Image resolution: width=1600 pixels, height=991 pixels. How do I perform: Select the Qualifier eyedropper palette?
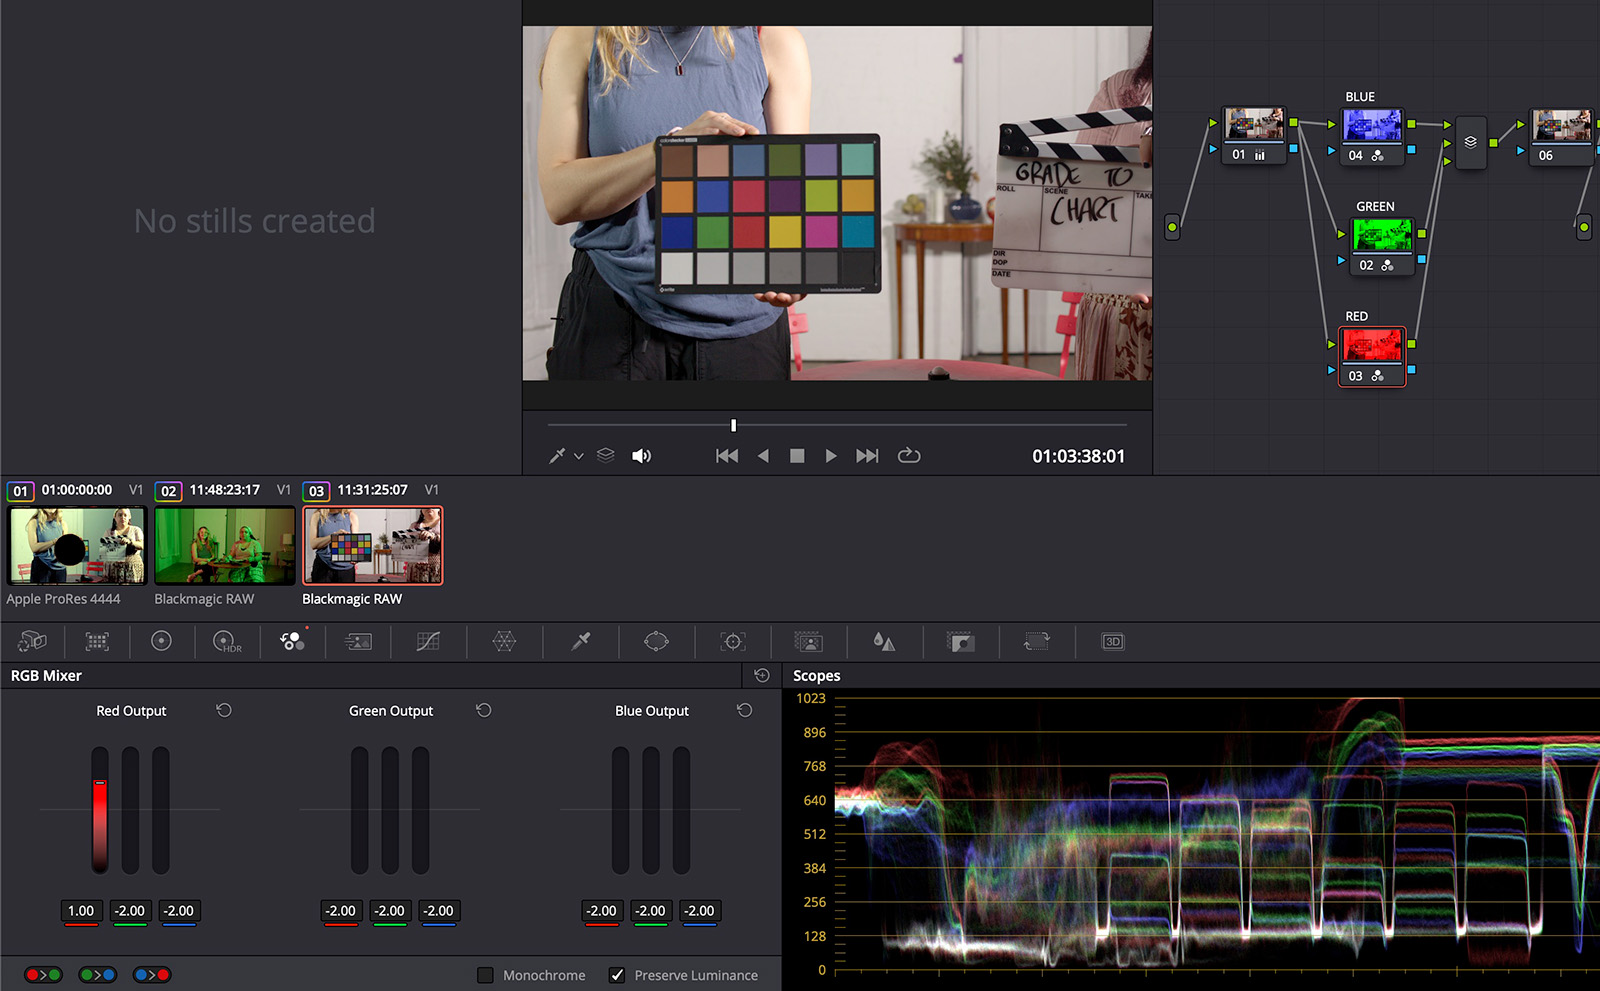pos(580,641)
